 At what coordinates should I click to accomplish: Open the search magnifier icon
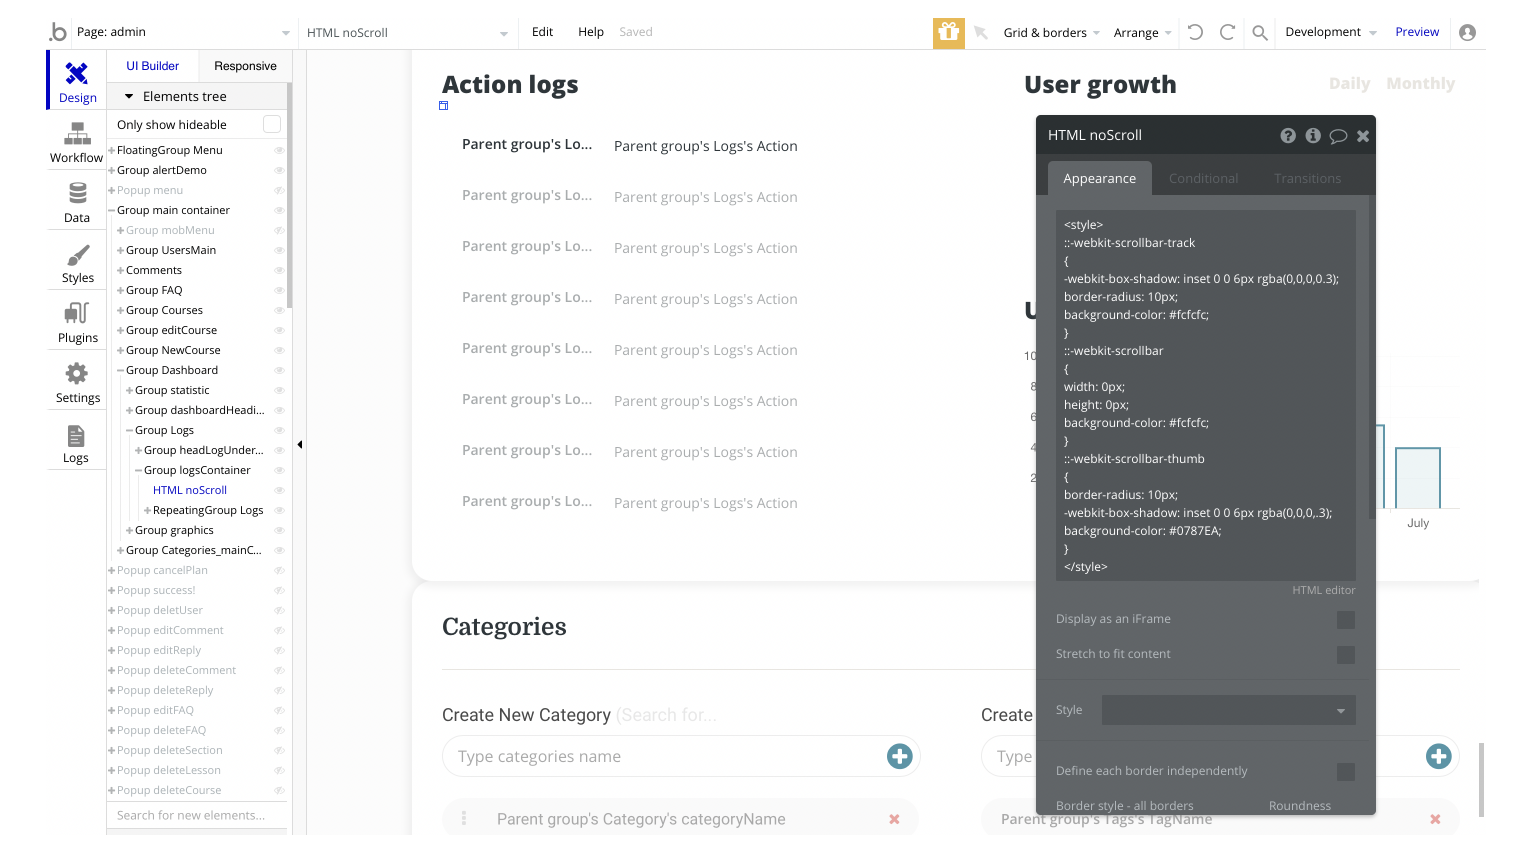(x=1260, y=33)
